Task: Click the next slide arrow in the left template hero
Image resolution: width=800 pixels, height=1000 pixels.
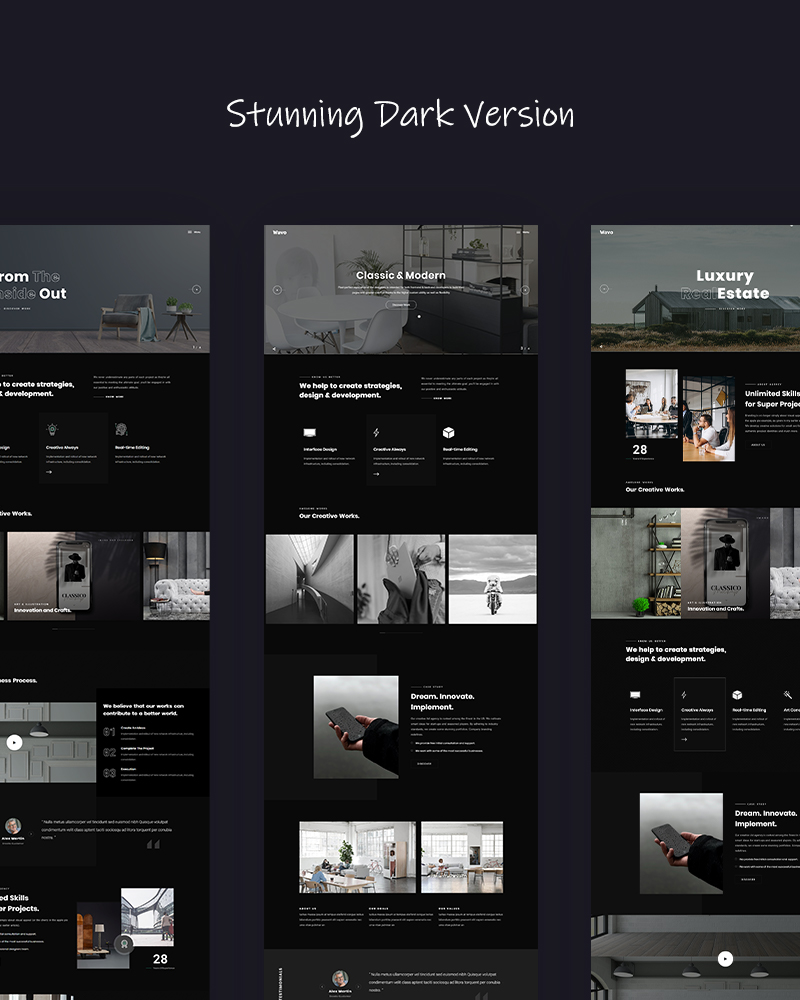Action: (196, 289)
